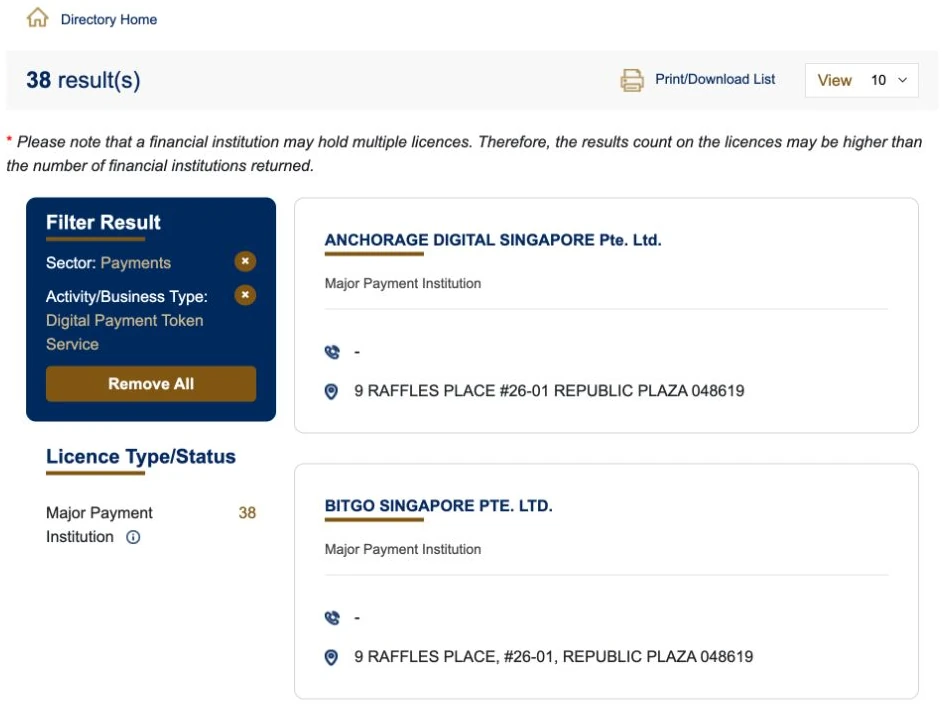Remove the Sector: Payments filter
Viewport: 944px width, 714px height.
tap(245, 261)
